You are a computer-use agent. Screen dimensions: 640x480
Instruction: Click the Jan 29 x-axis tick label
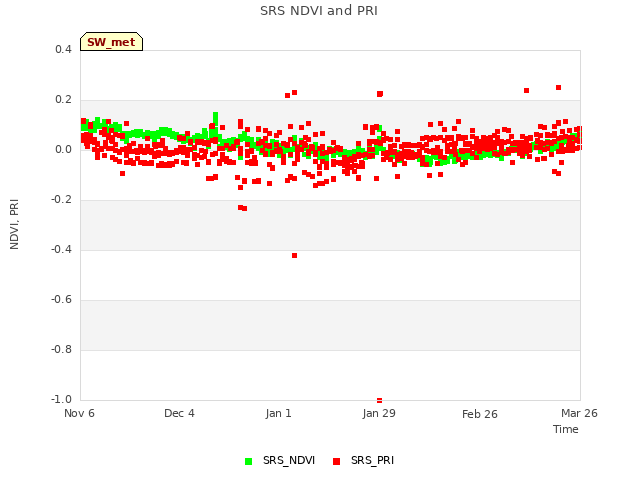[x=379, y=413]
